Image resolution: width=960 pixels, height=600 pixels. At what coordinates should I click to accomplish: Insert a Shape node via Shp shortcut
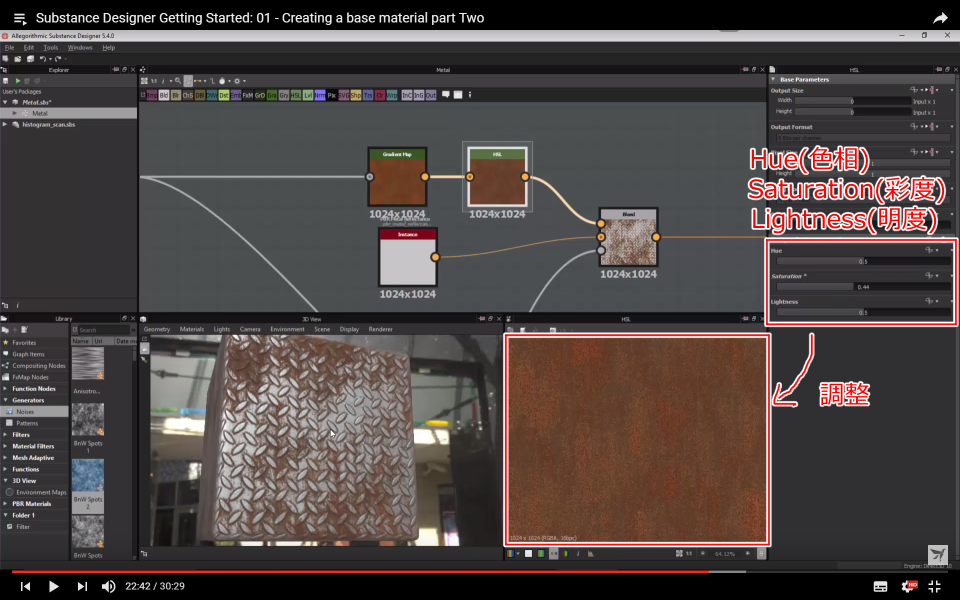[356, 95]
